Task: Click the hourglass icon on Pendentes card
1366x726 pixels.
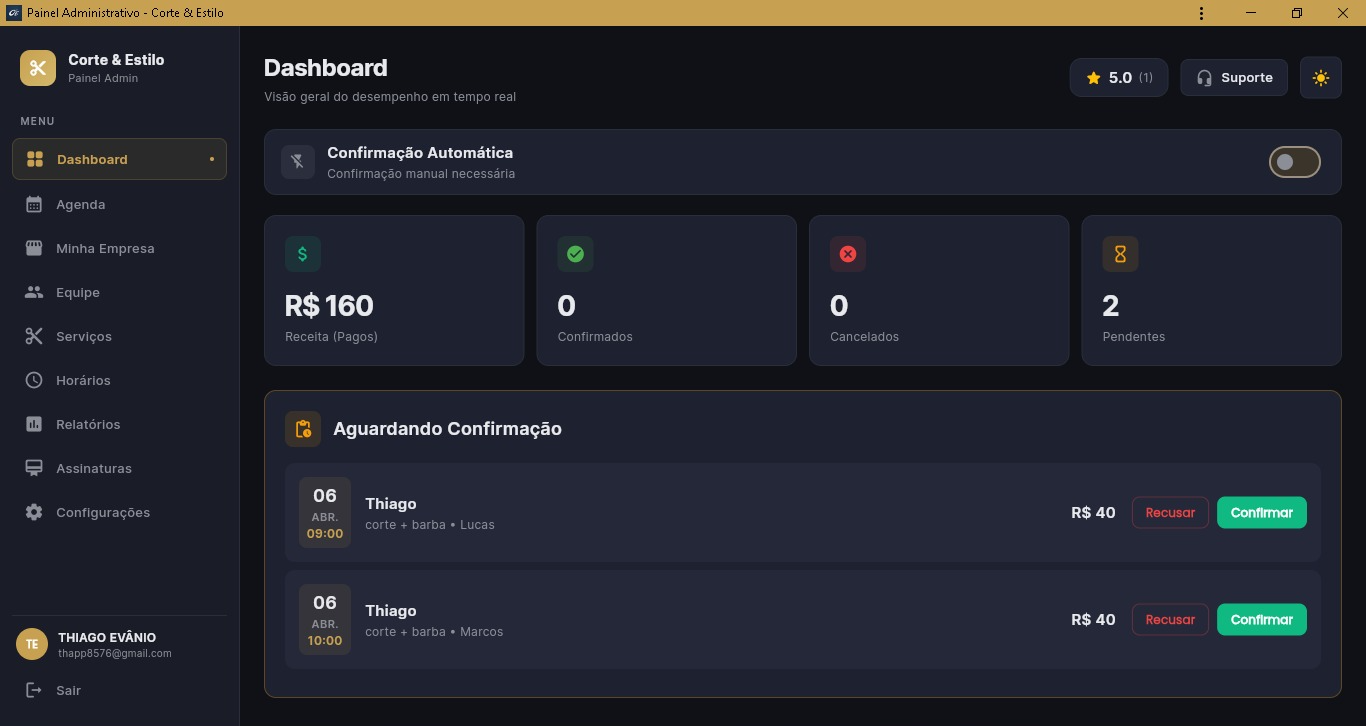Action: 1119,253
